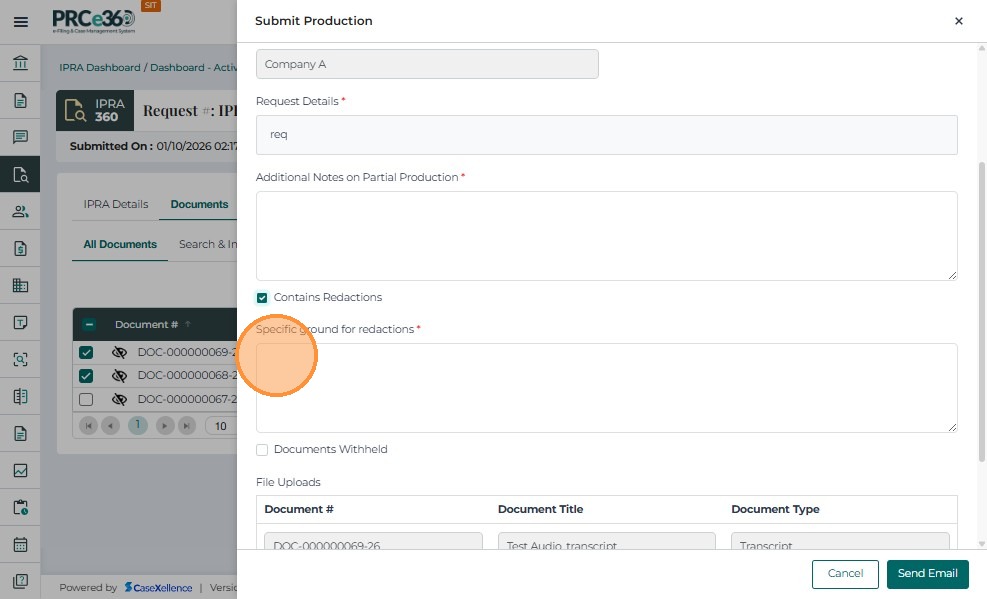Image resolution: width=987 pixels, height=599 pixels.
Task: Open the calendar sidebar icon
Action: coord(20,545)
